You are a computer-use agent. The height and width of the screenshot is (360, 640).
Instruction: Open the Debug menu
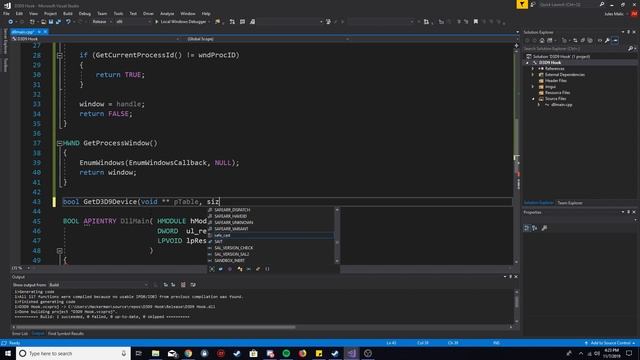pos(84,13)
